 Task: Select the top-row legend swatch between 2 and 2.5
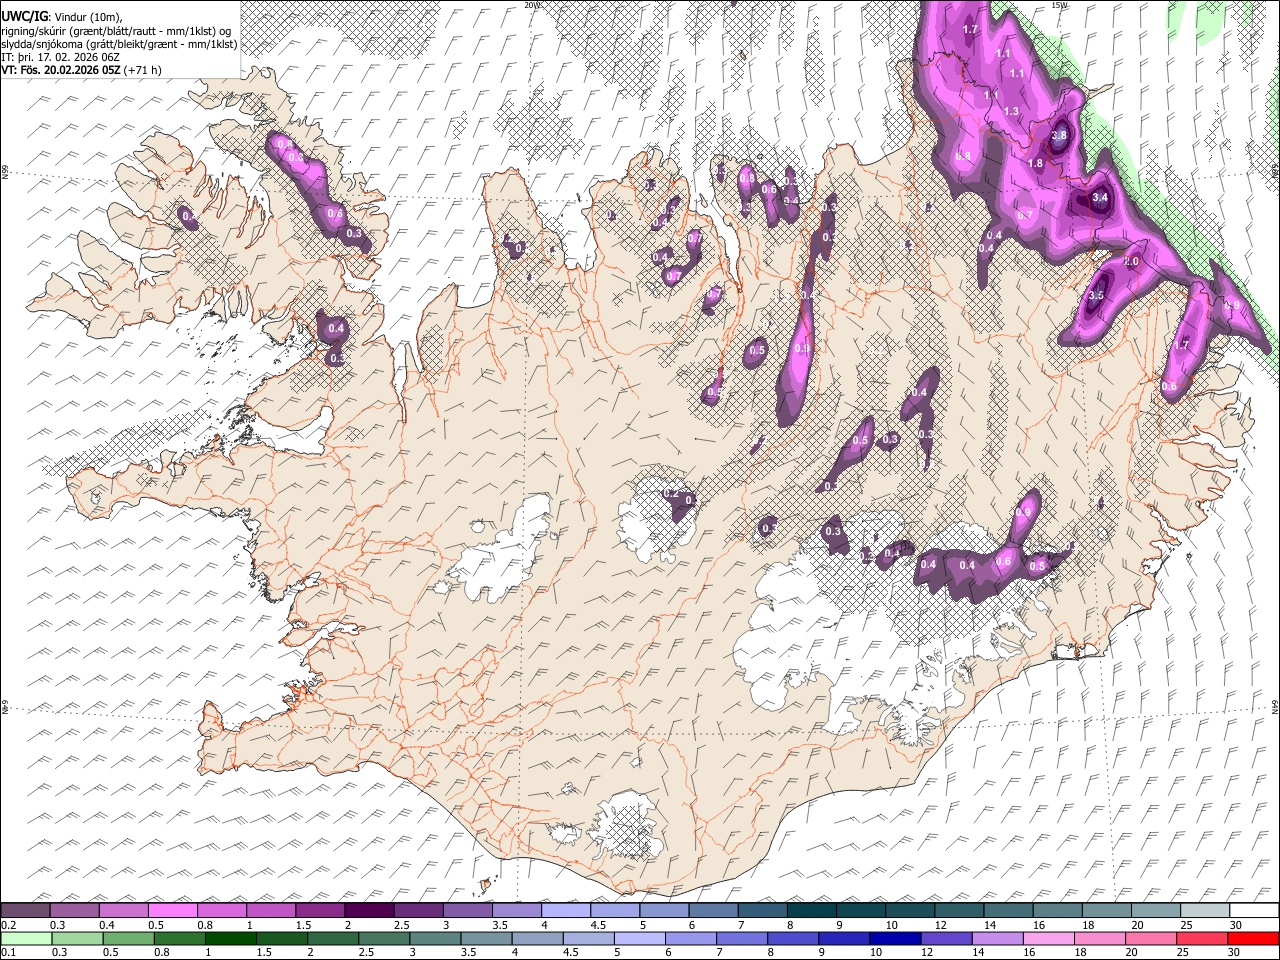point(369,911)
